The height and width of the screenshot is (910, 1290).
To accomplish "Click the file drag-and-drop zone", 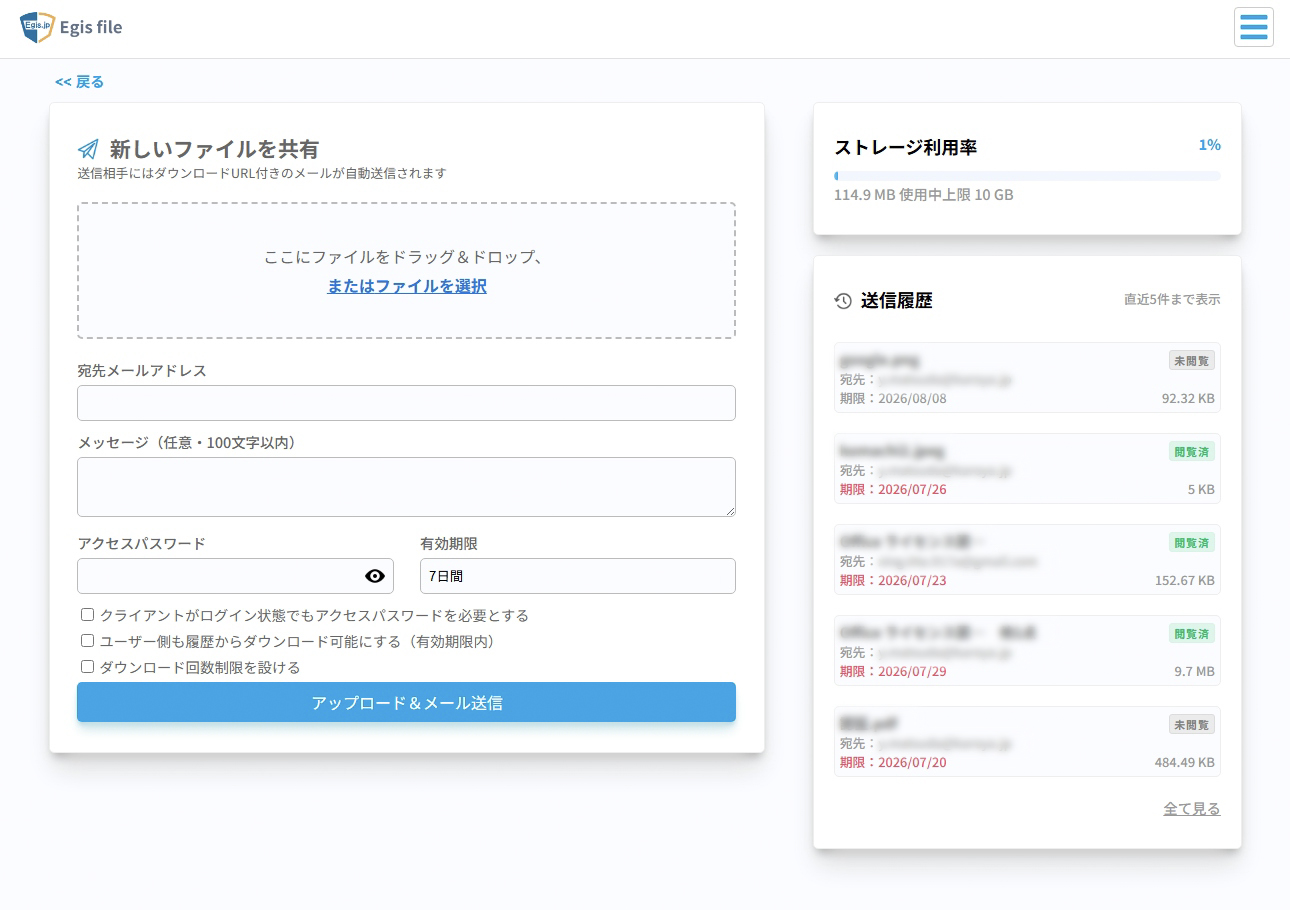I will click(x=406, y=271).
